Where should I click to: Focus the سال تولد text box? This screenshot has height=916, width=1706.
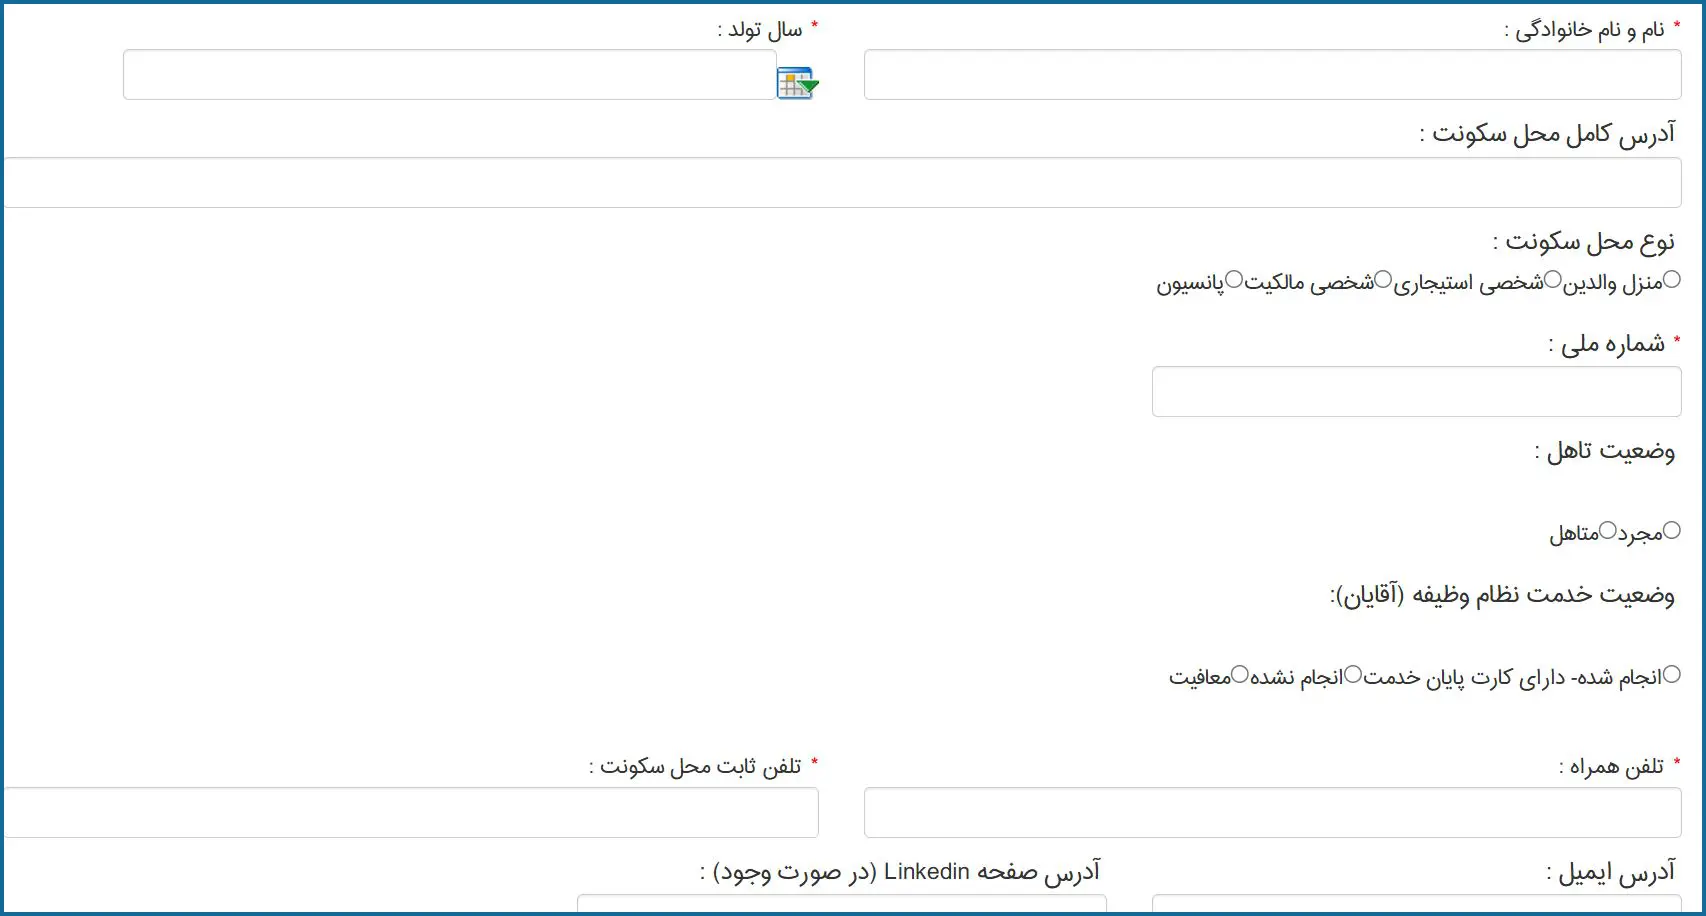click(x=450, y=75)
